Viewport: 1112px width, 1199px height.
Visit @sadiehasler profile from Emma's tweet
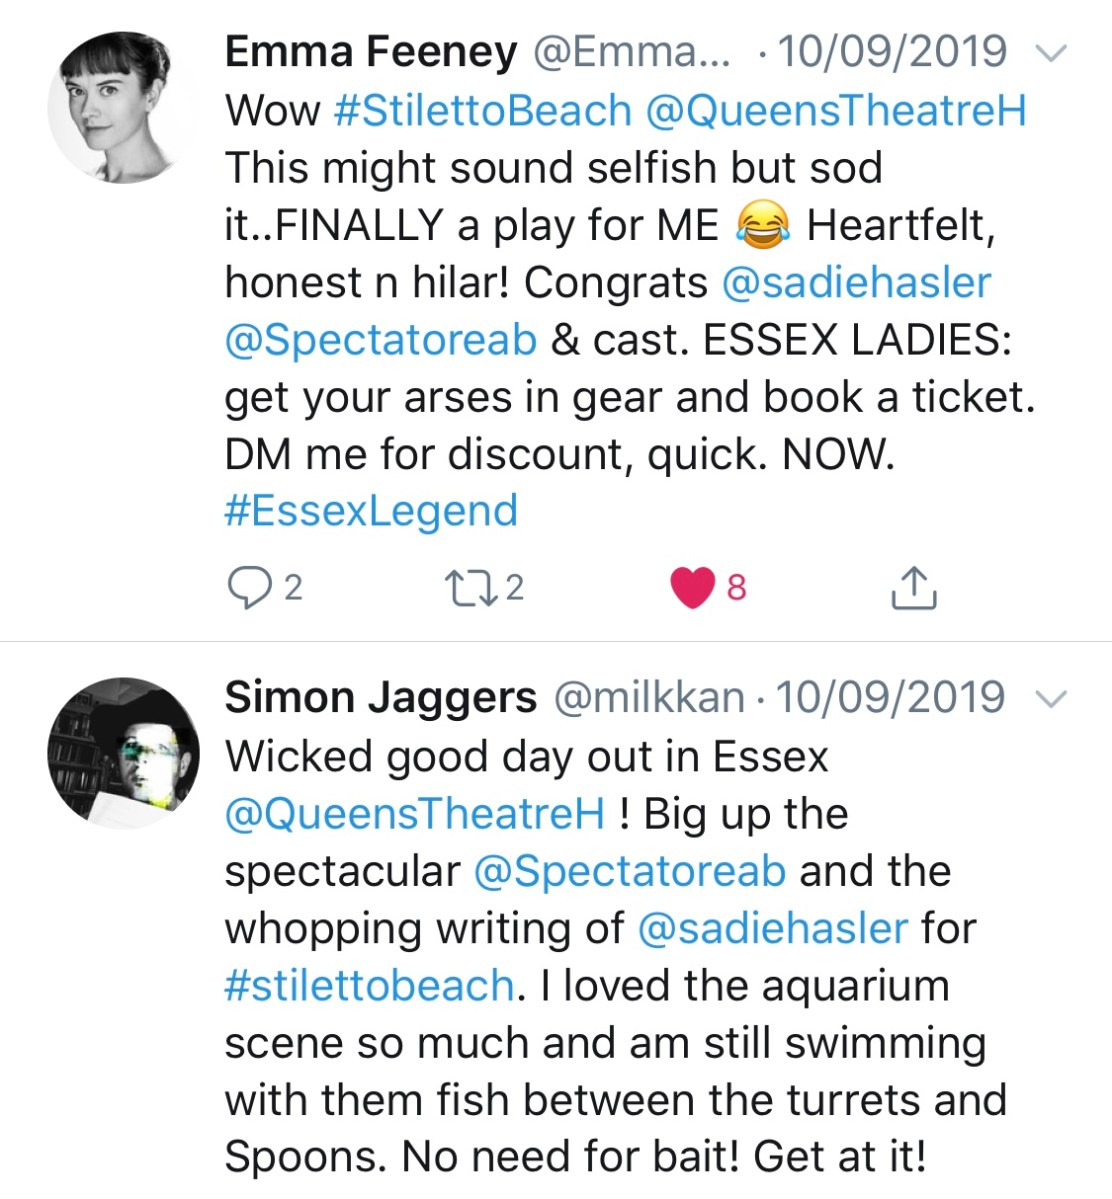tap(856, 283)
